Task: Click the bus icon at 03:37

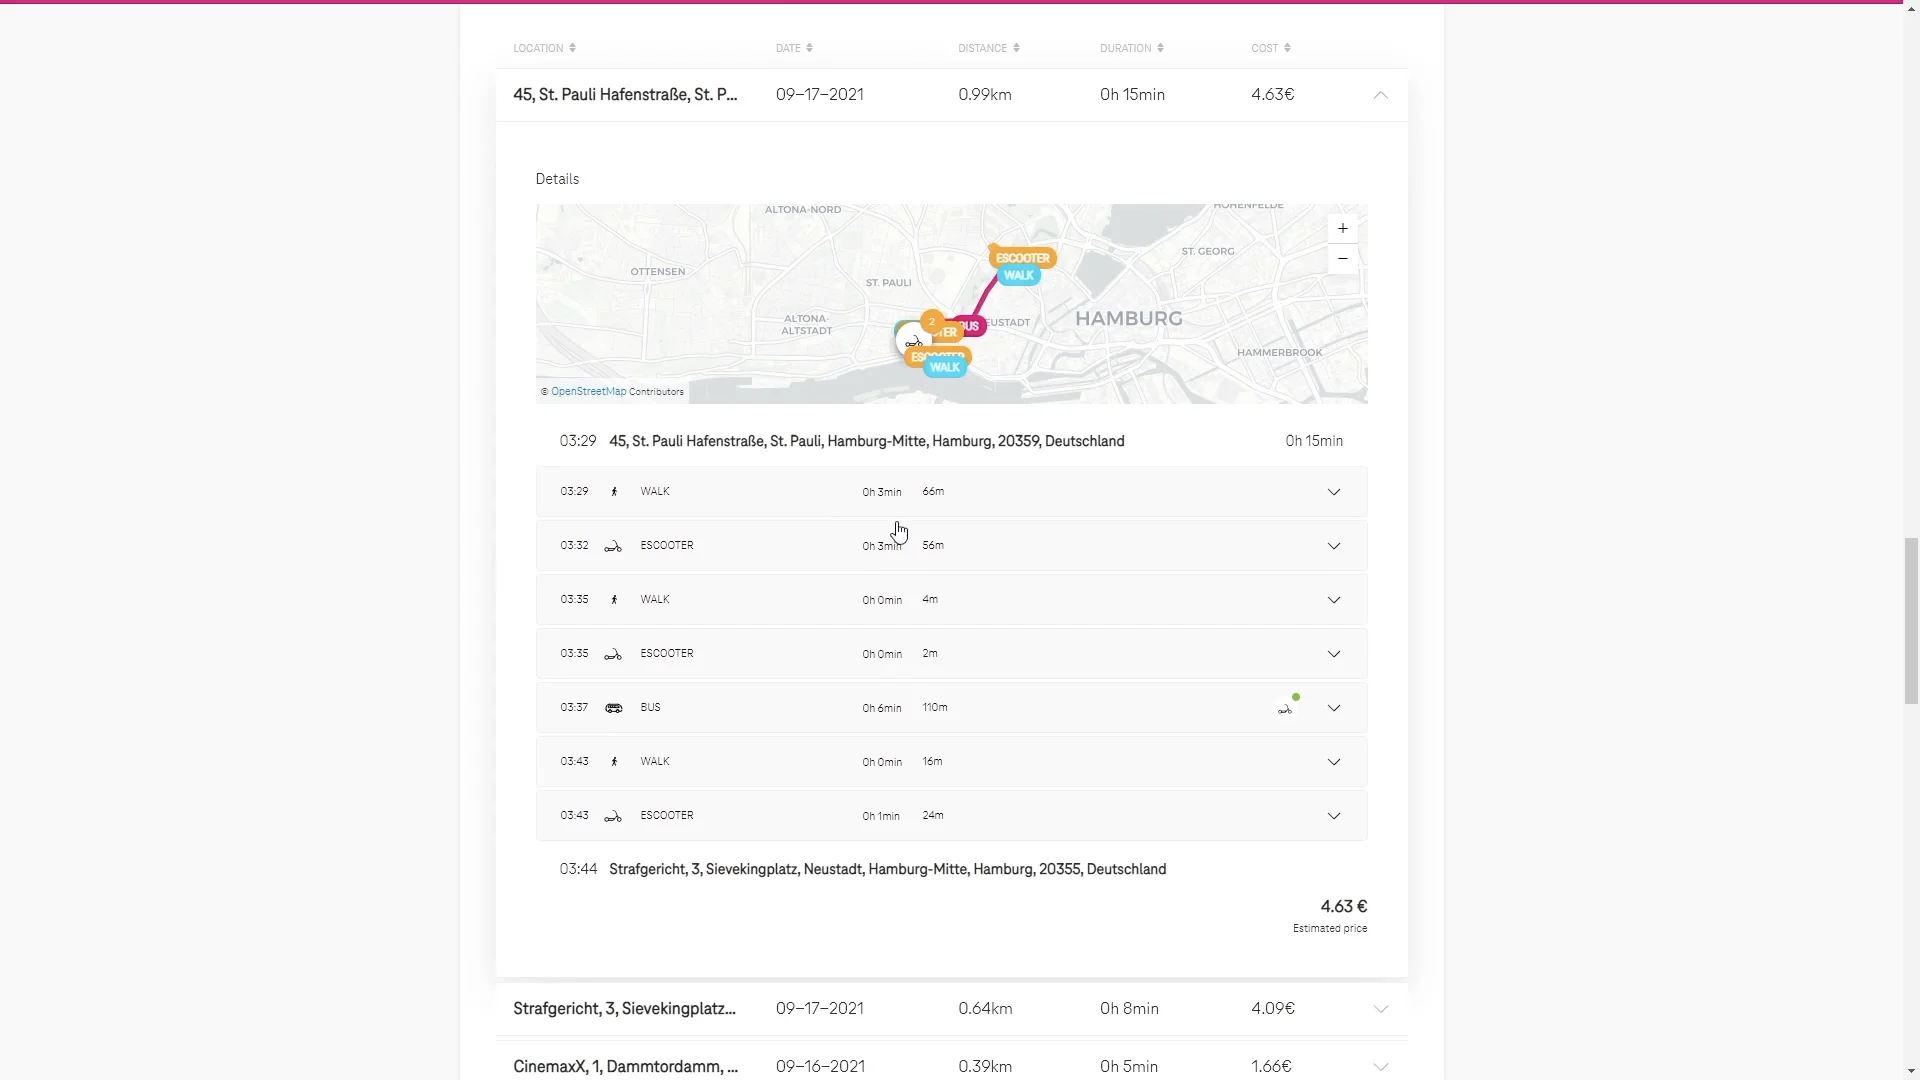Action: 614,708
